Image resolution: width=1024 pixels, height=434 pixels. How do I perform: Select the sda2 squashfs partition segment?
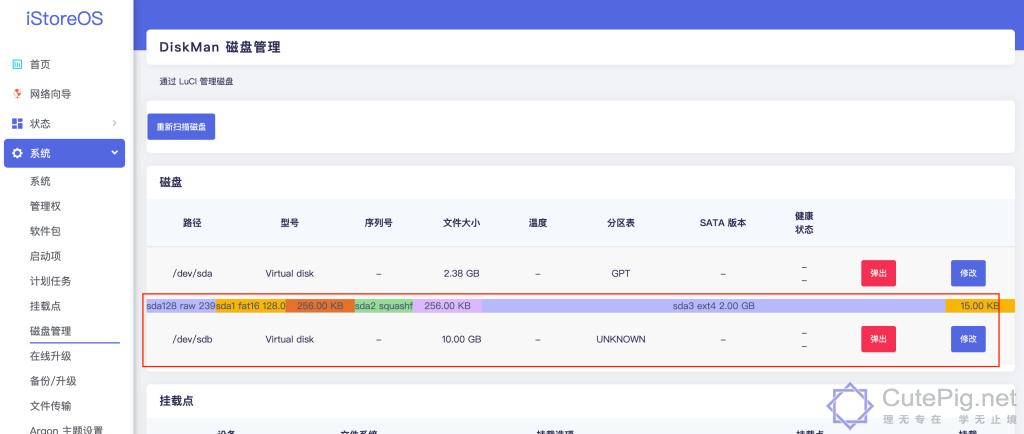(x=384, y=305)
